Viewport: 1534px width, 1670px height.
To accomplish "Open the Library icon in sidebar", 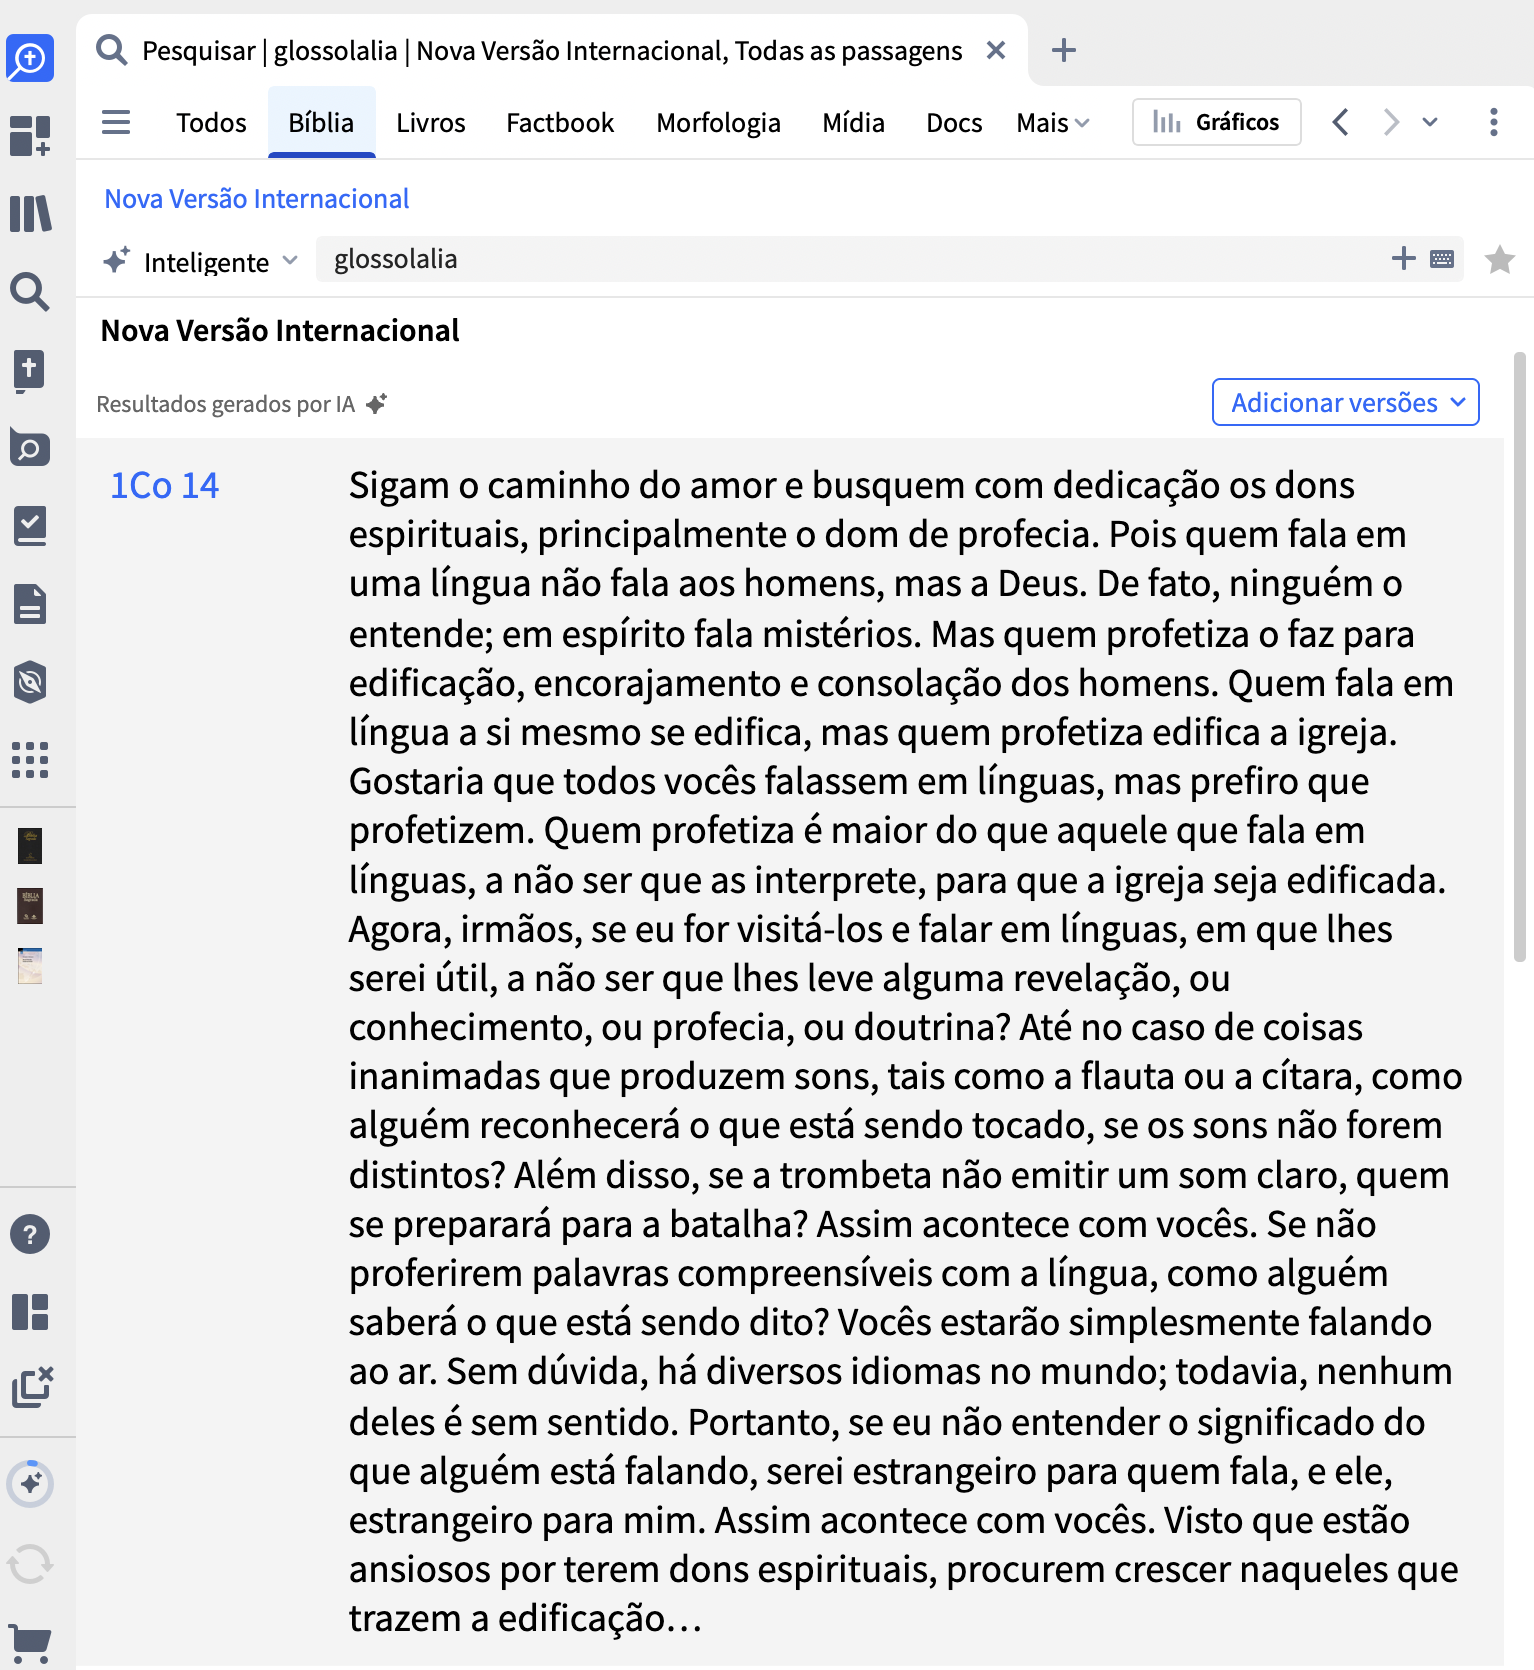I will (x=30, y=213).
